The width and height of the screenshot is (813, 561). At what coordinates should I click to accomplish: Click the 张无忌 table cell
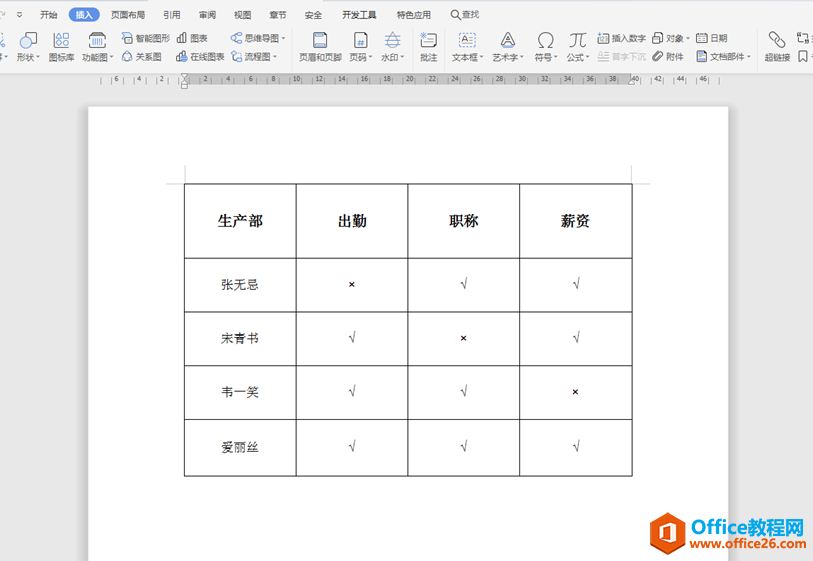(x=240, y=285)
